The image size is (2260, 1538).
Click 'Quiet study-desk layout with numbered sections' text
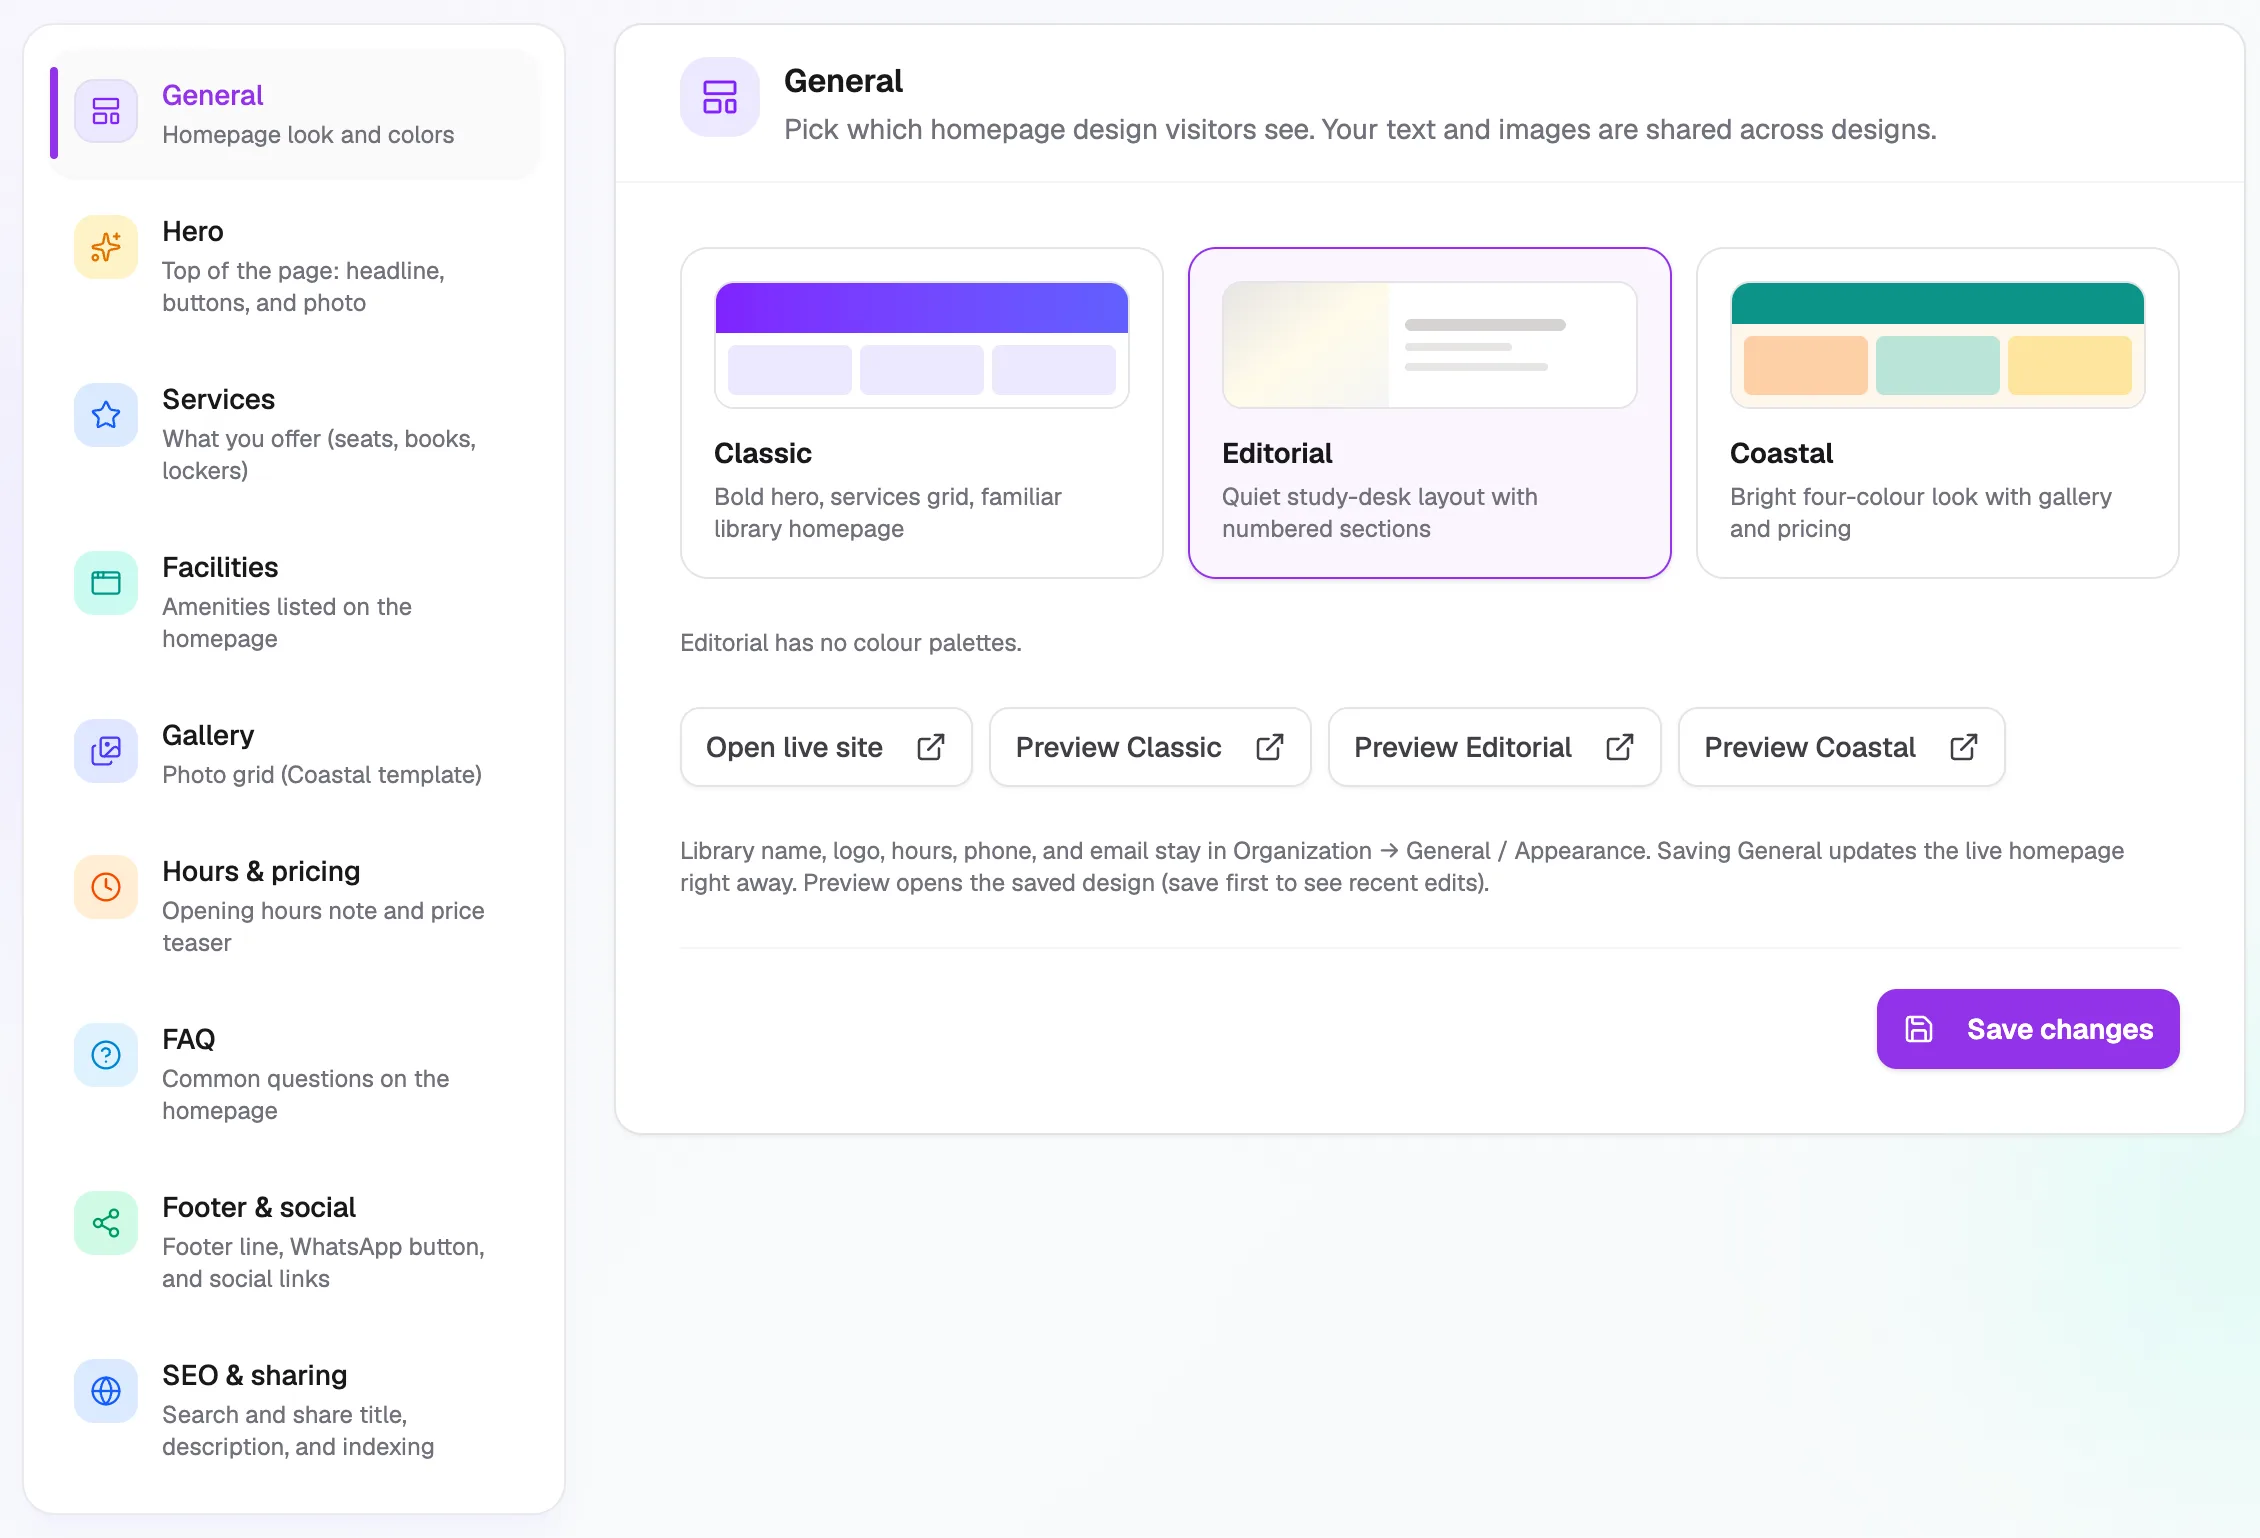coord(1380,513)
